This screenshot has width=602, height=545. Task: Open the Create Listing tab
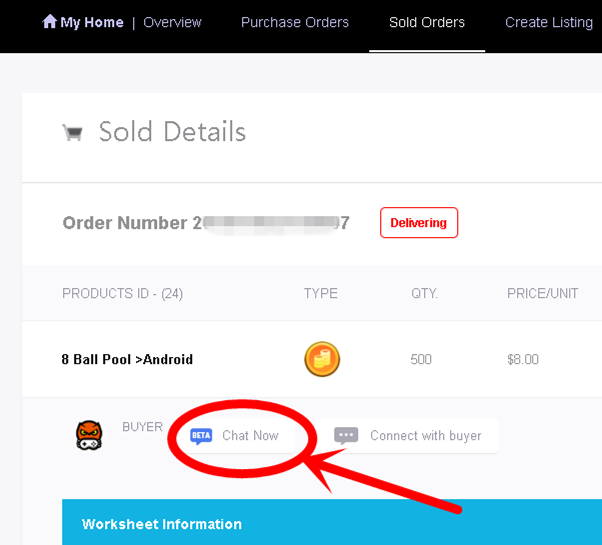point(548,22)
